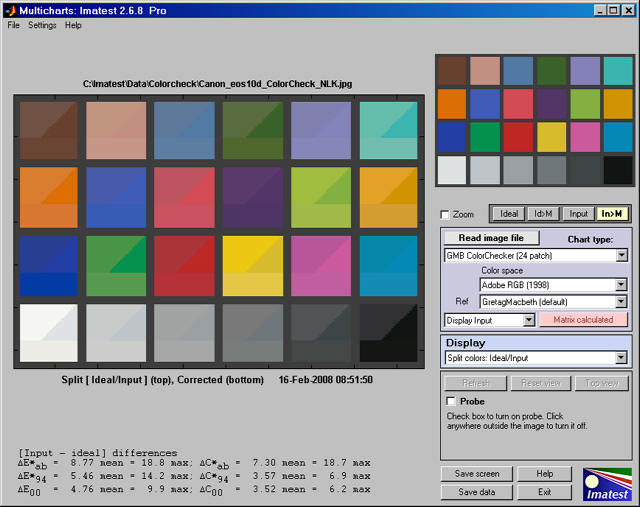Click the orange patch in main chart

point(49,198)
